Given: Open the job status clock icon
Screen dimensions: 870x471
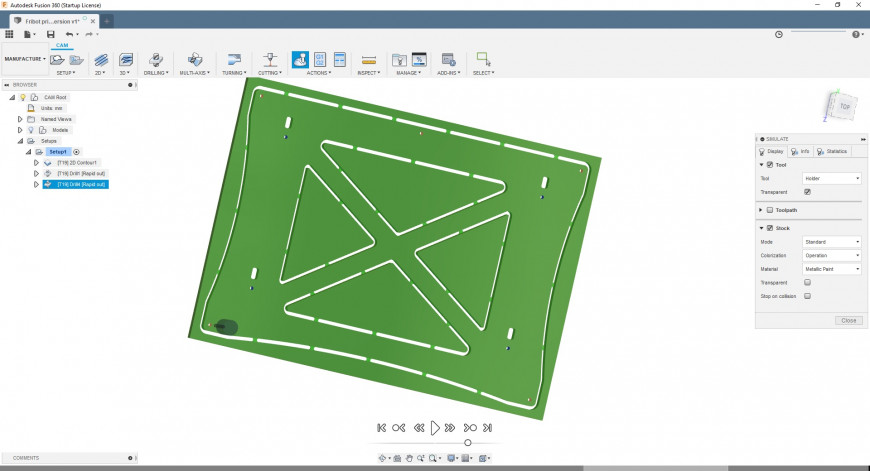Looking at the screenshot, I should point(778,34).
